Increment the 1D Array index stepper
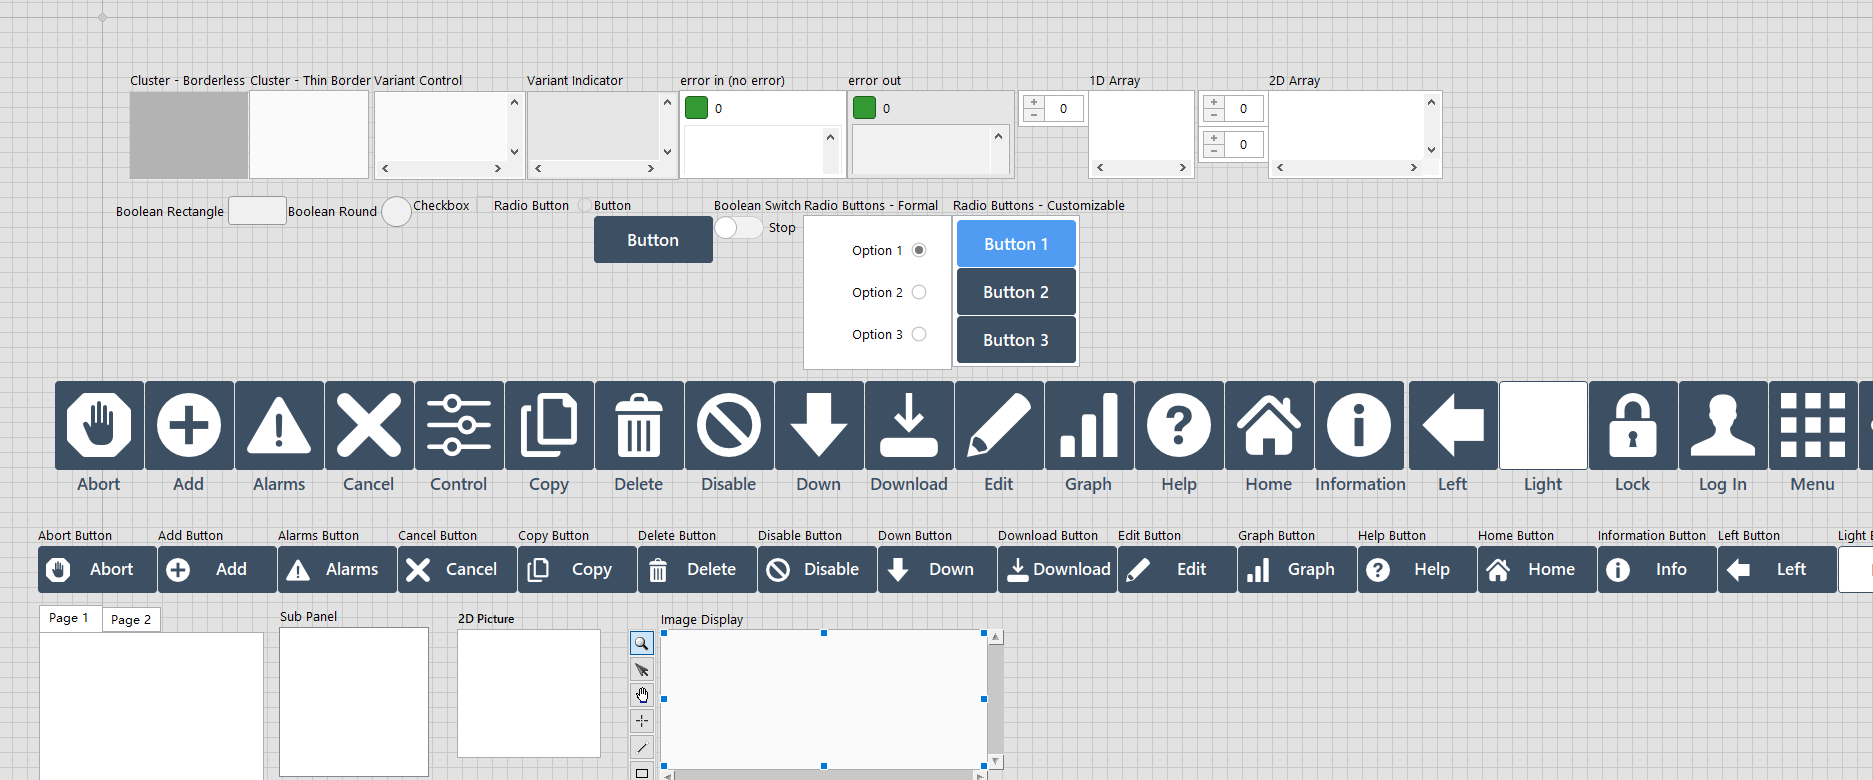This screenshot has width=1873, height=780. point(1034,102)
